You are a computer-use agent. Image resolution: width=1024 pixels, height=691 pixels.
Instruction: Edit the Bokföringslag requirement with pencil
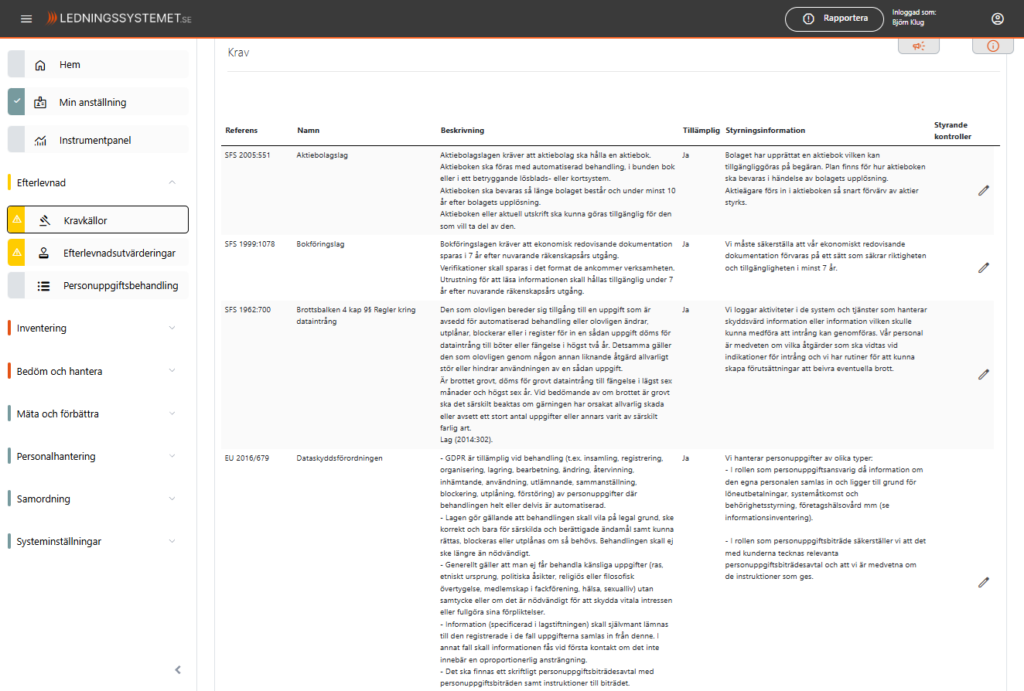click(x=983, y=267)
